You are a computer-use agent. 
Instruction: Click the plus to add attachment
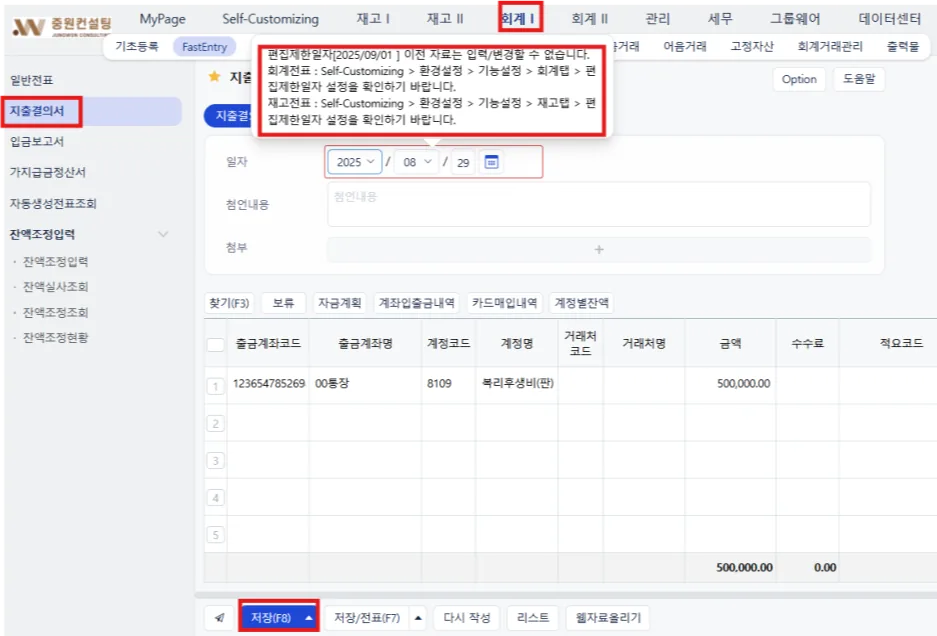tap(599, 249)
